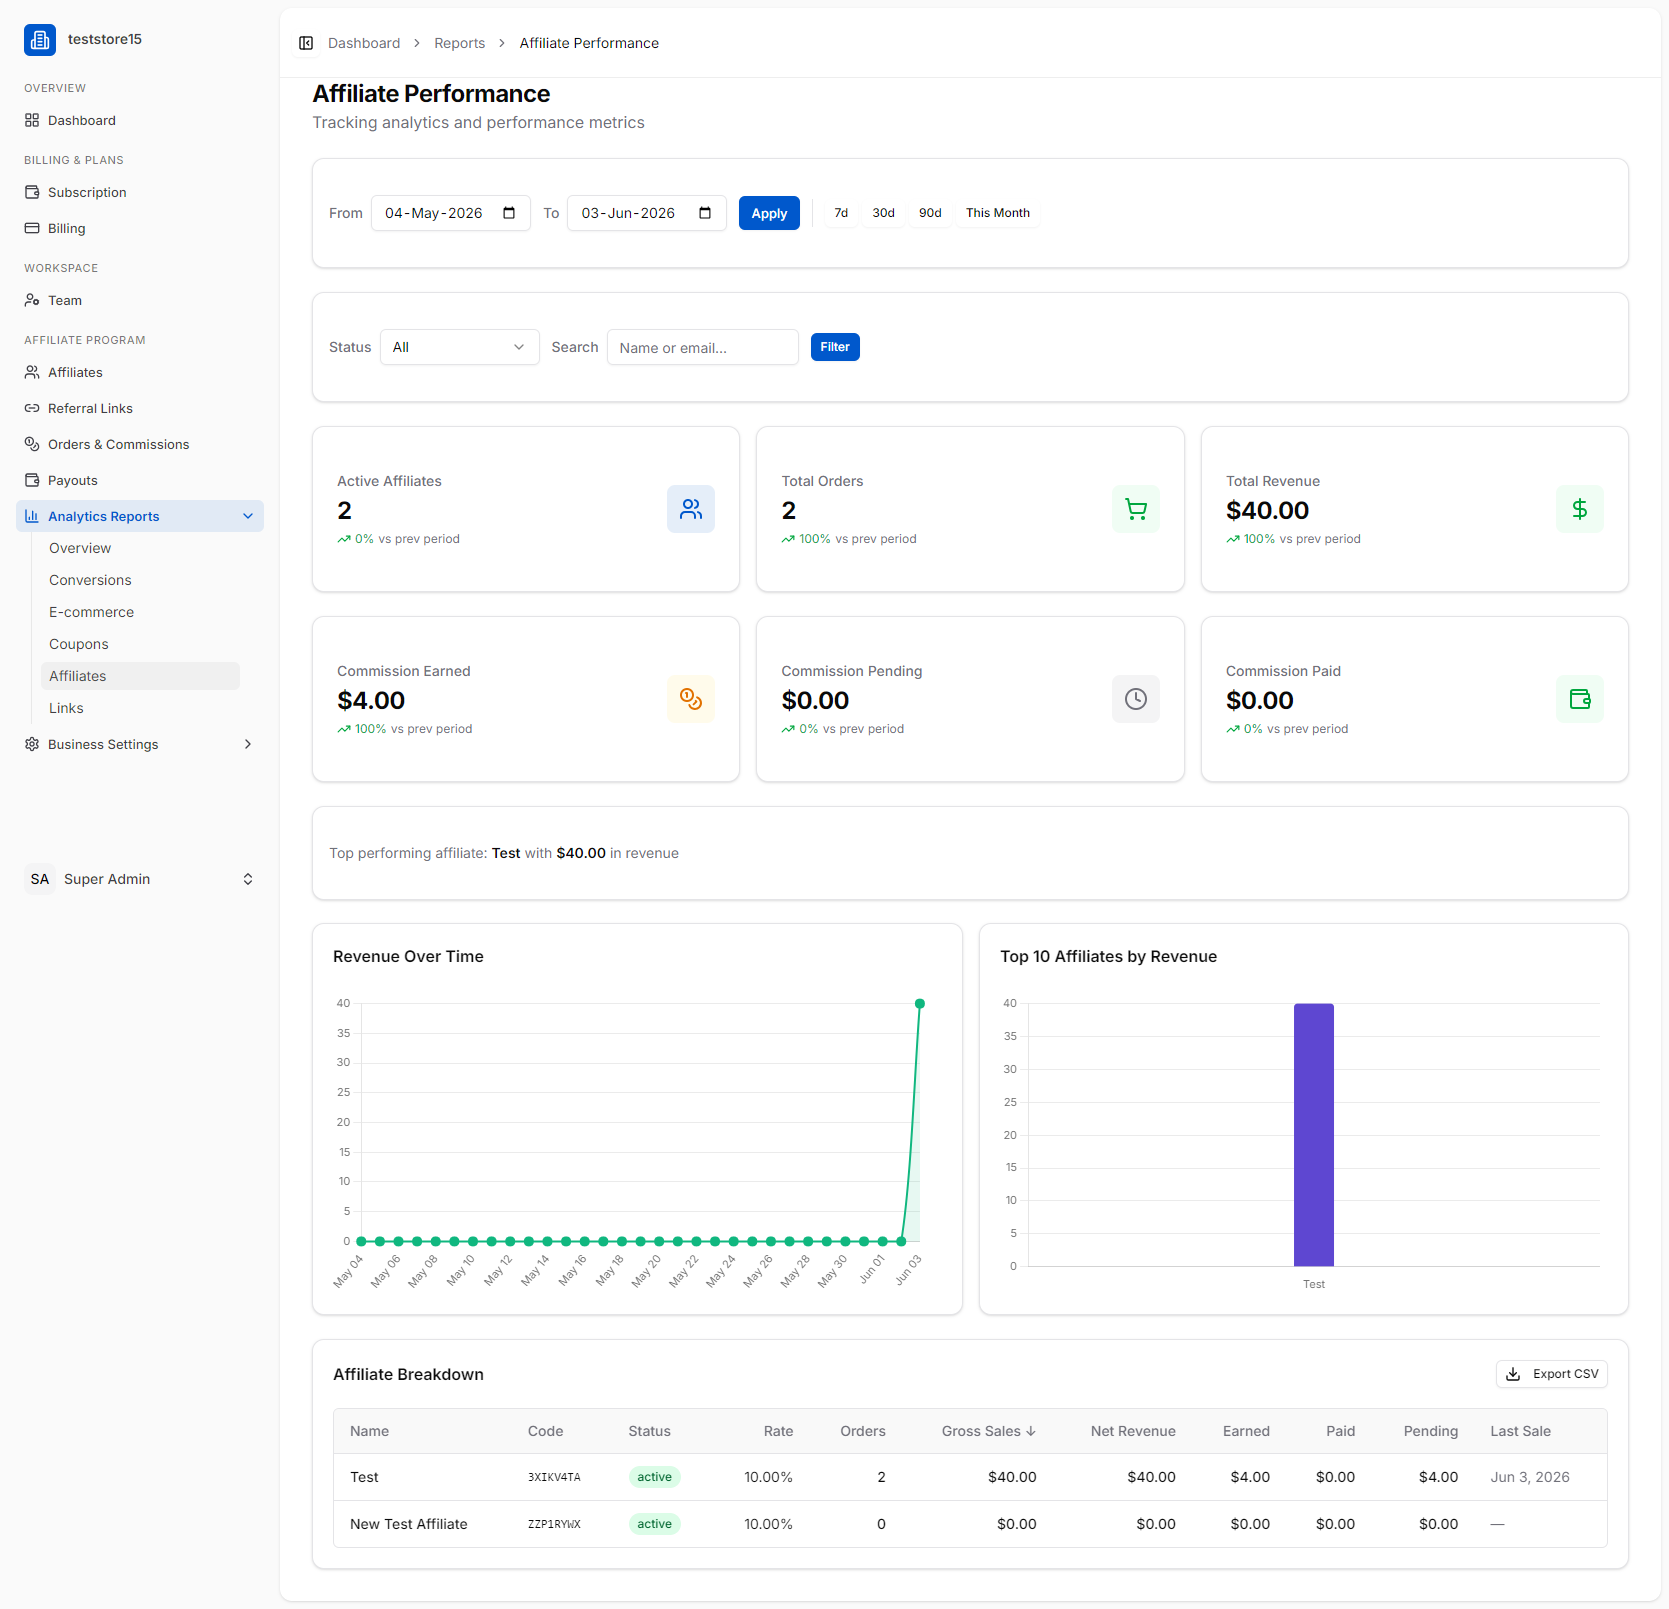
Task: Click the Commission Earned coins icon
Action: 691,699
